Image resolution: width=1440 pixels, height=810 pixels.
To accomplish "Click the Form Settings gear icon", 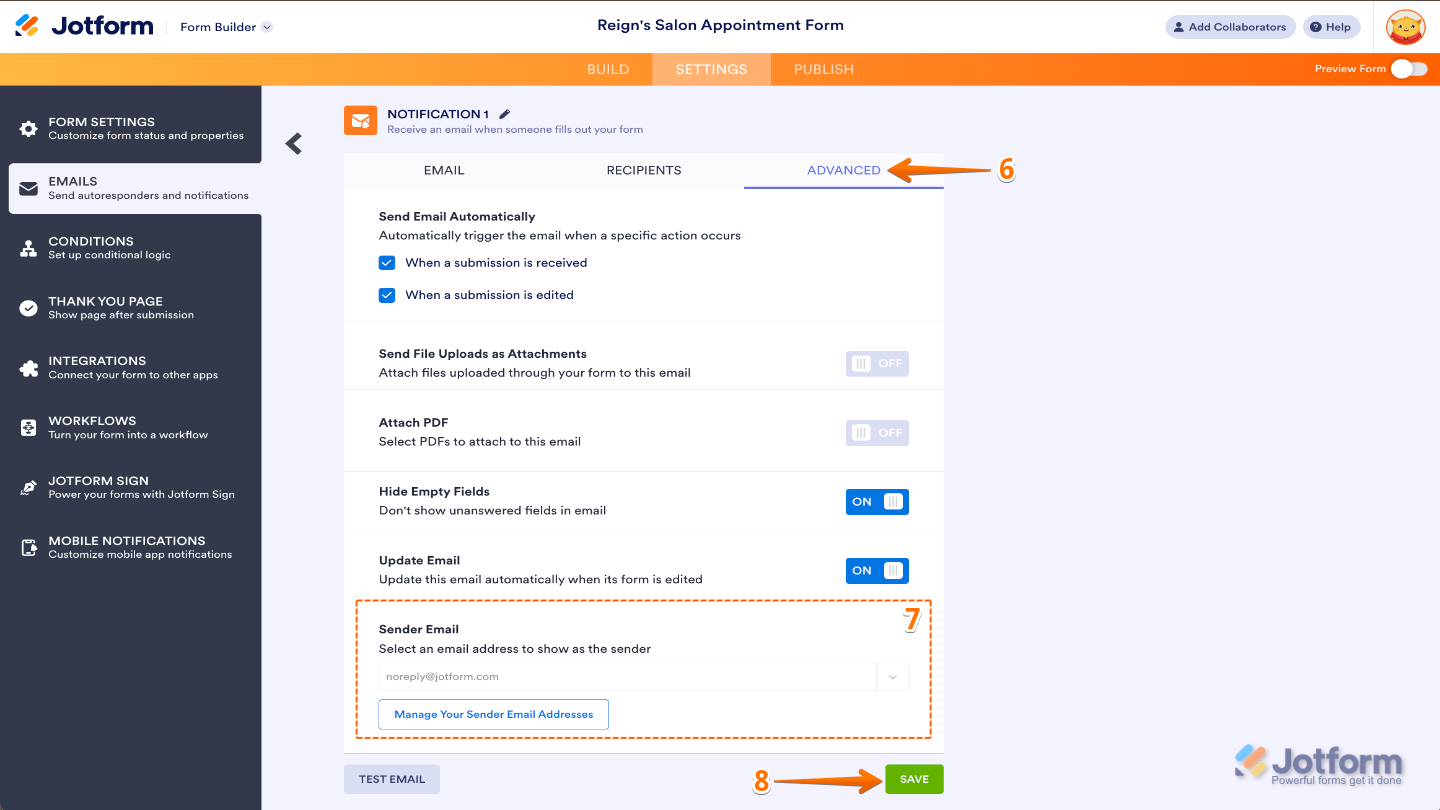I will (29, 129).
